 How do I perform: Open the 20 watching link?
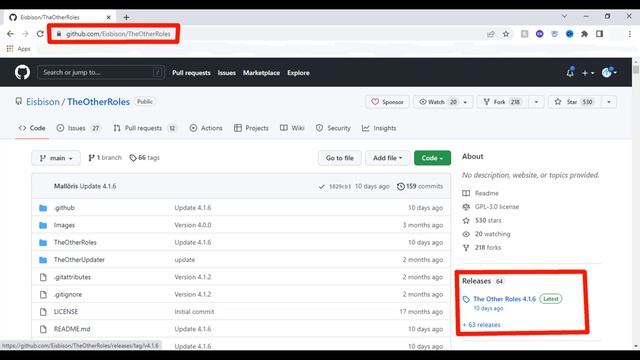pyautogui.click(x=486, y=234)
